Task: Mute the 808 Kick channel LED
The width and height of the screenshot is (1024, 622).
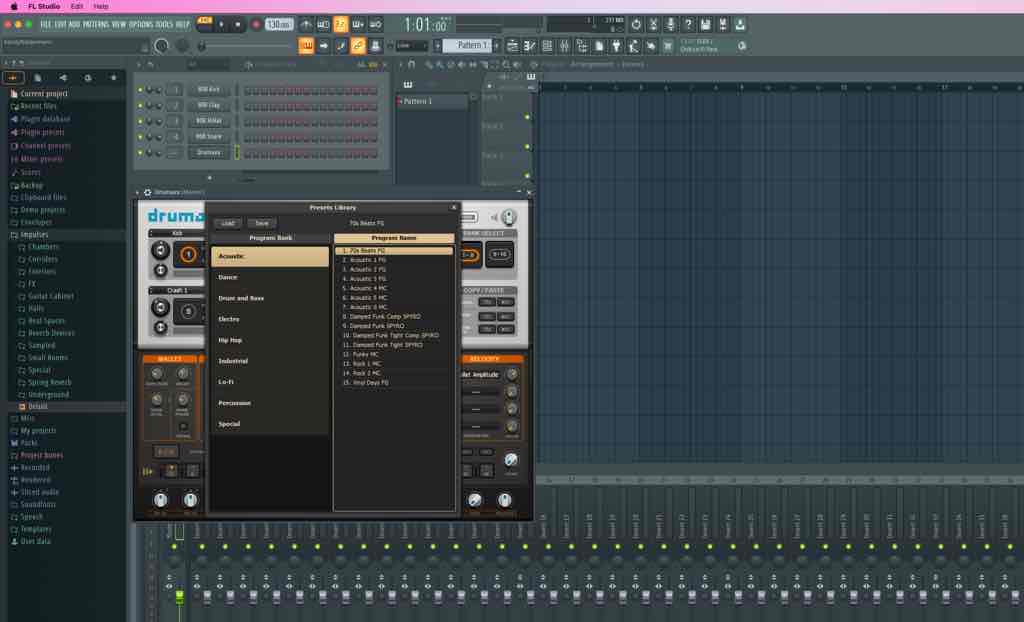Action: coord(140,90)
